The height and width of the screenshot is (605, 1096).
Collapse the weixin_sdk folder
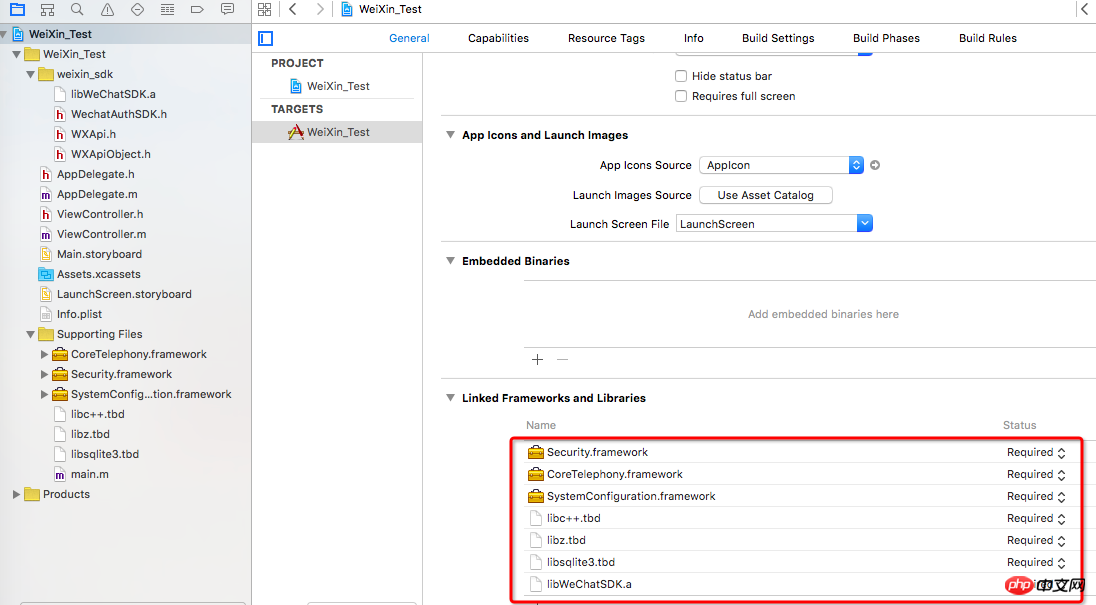click(30, 74)
